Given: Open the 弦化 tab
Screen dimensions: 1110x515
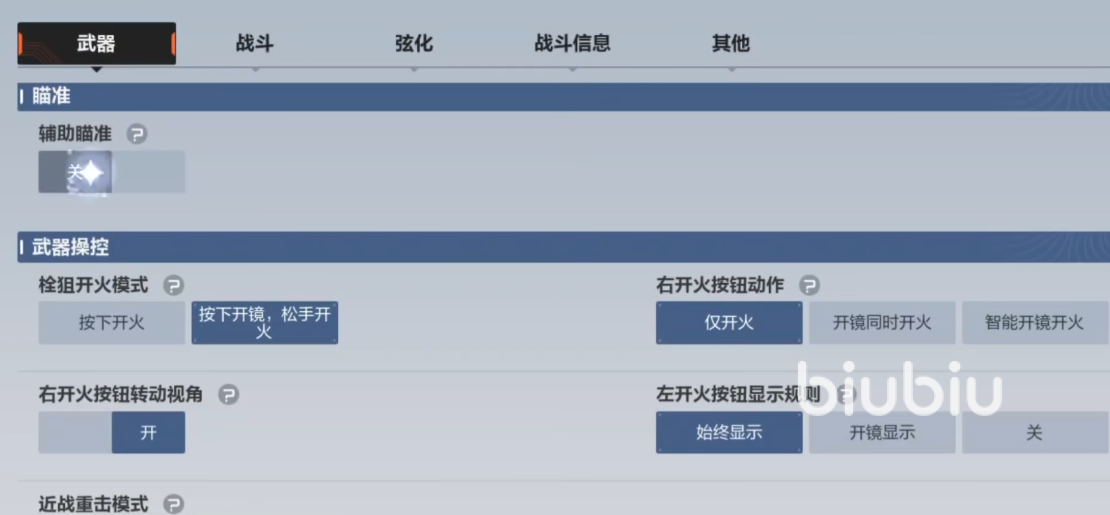Looking at the screenshot, I should (413, 44).
